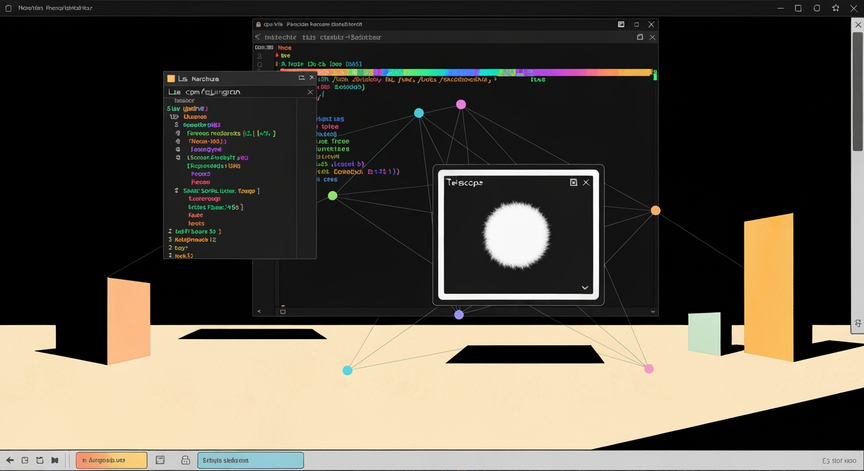Go back using code window tab-row chevron

(x=257, y=37)
